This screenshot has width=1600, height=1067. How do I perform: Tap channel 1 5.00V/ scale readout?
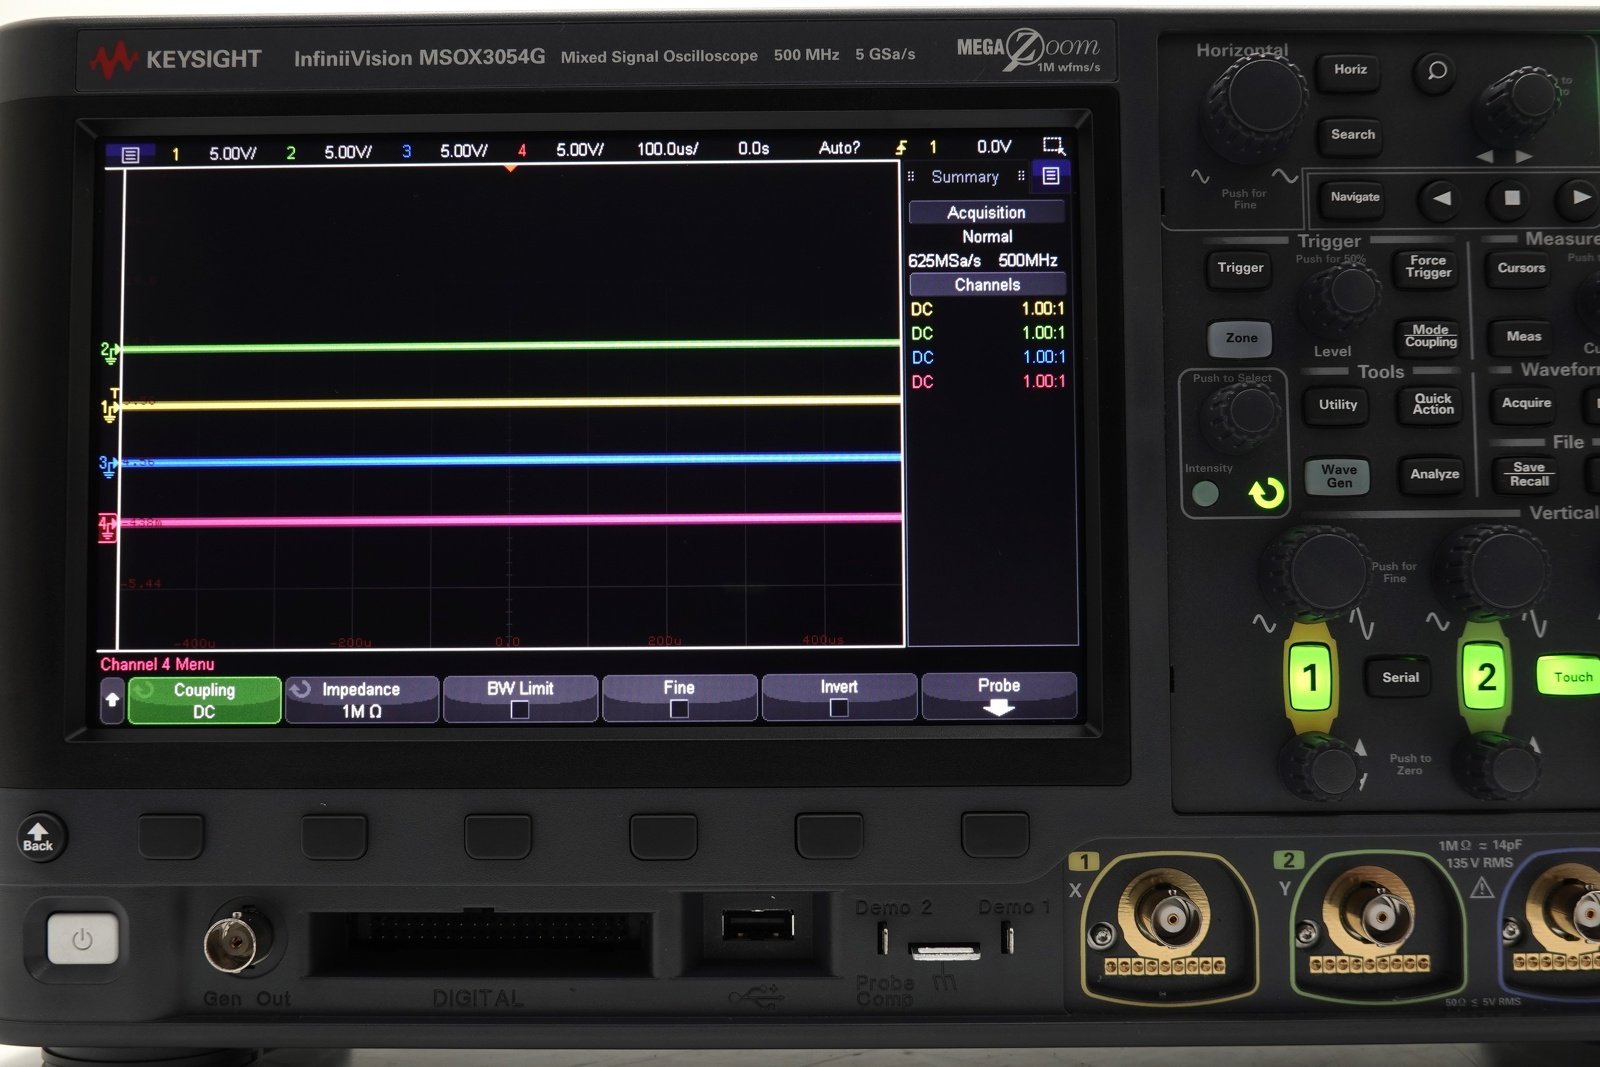point(232,153)
